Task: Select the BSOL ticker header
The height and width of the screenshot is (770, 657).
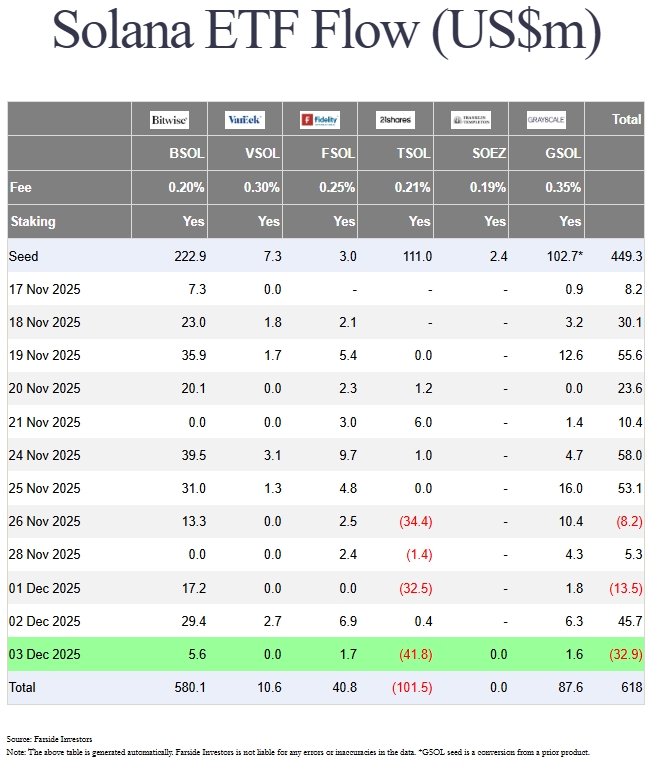Action: (188, 154)
